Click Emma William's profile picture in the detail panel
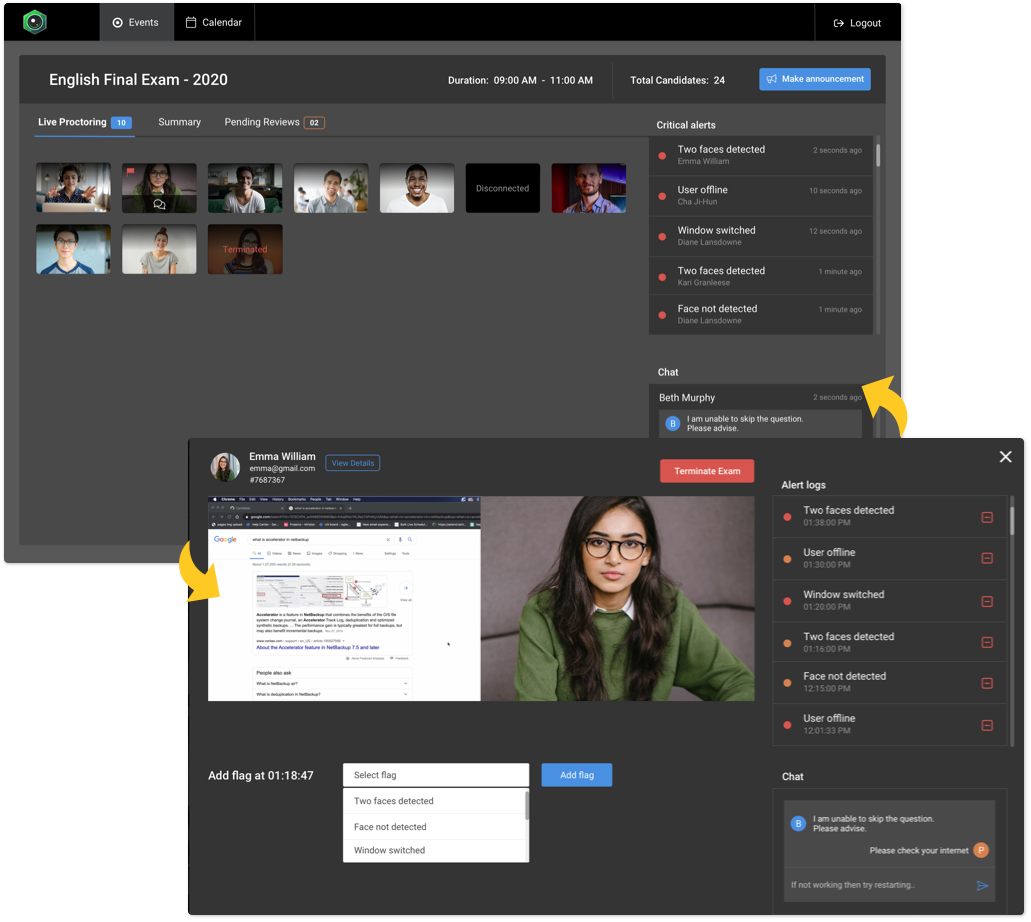Image resolution: width=1031 pixels, height=922 pixels. click(225, 463)
